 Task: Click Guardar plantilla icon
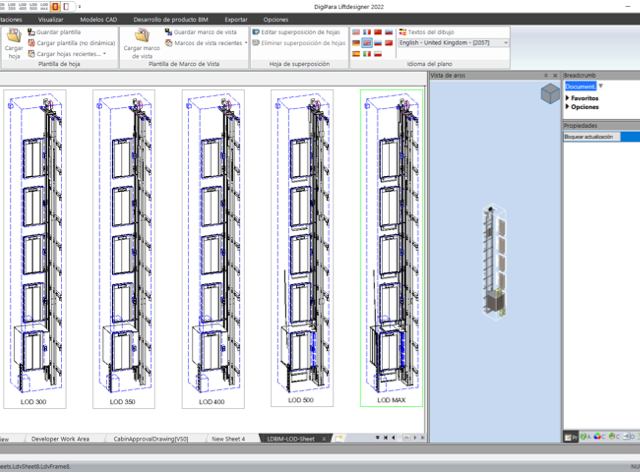(x=31, y=32)
